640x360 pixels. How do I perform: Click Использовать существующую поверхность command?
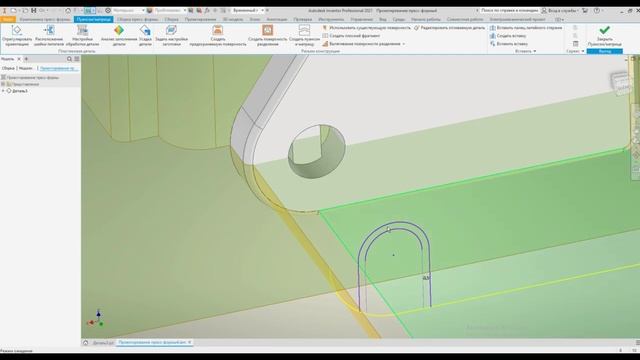coord(367,28)
